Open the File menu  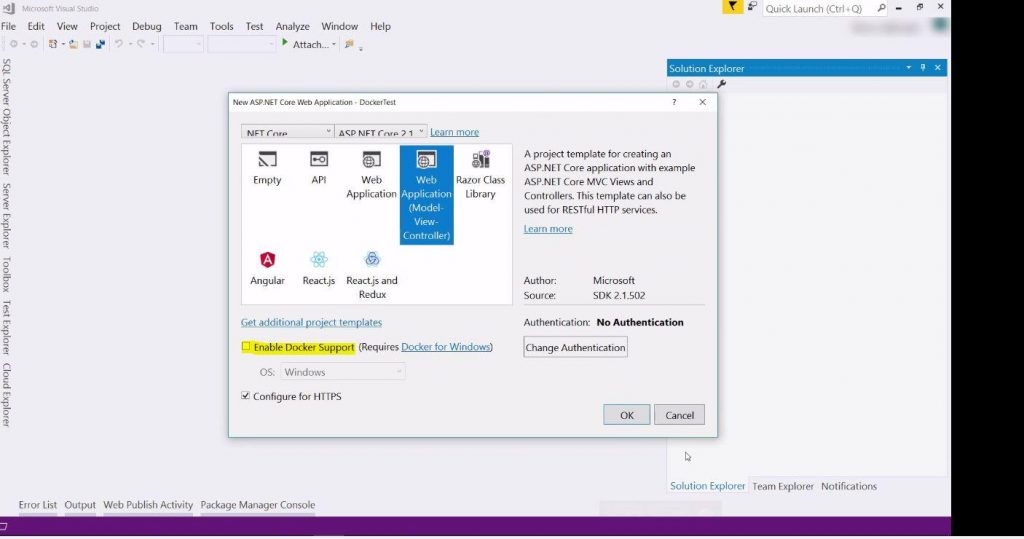(8, 26)
